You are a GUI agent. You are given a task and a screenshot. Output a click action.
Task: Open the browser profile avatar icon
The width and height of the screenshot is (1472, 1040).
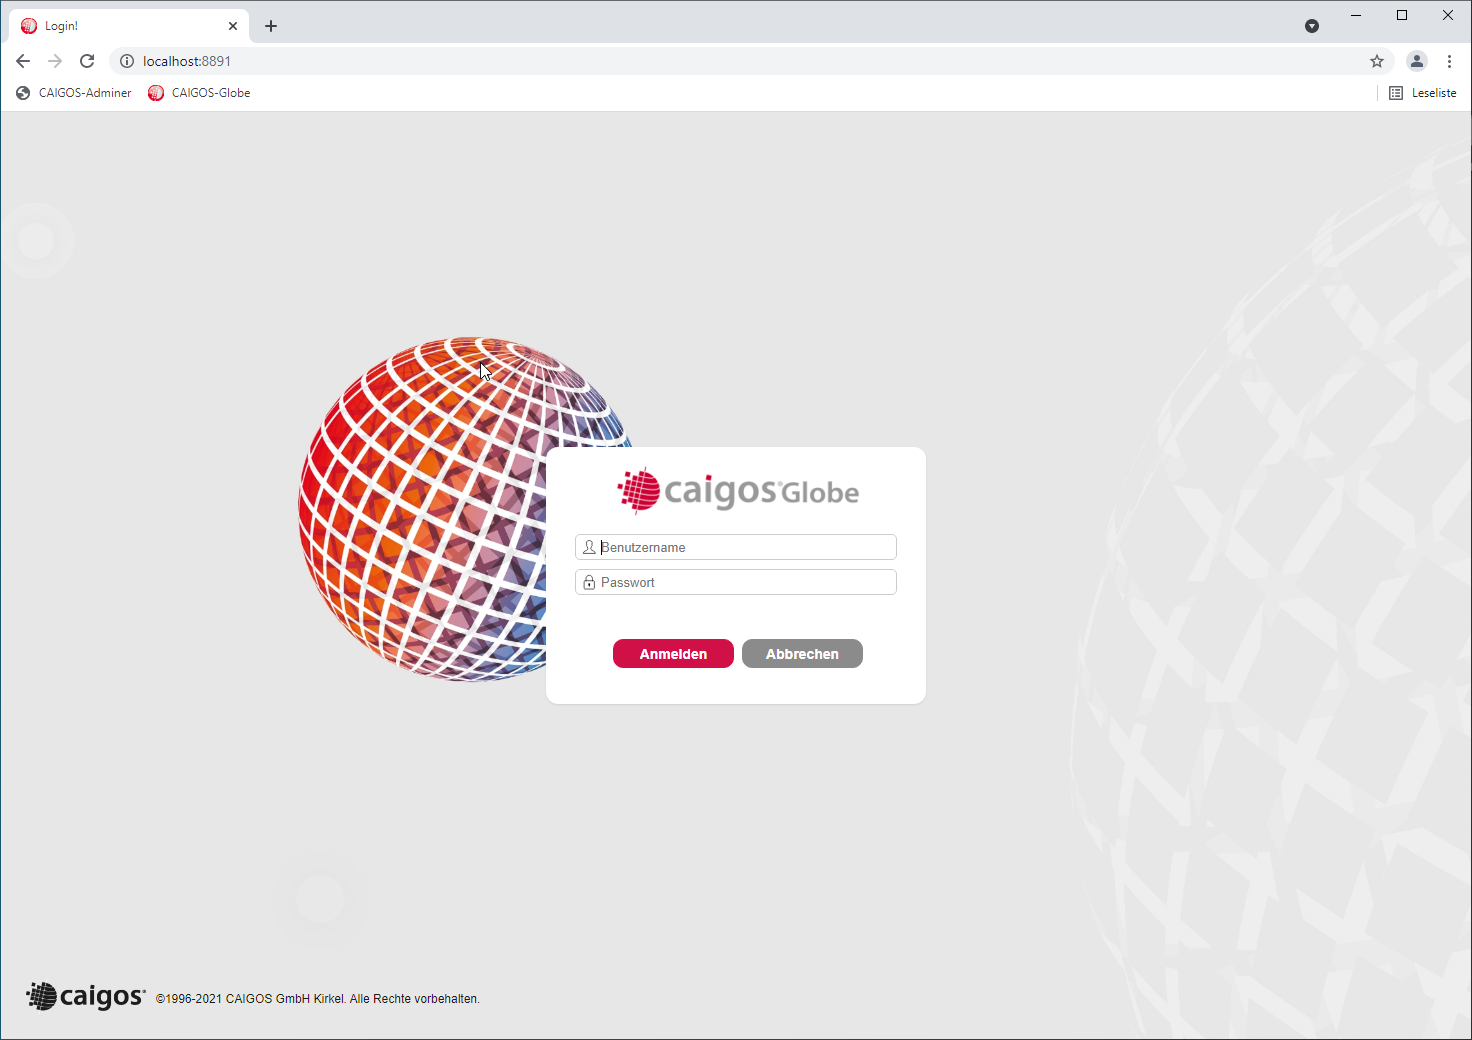pos(1416,61)
